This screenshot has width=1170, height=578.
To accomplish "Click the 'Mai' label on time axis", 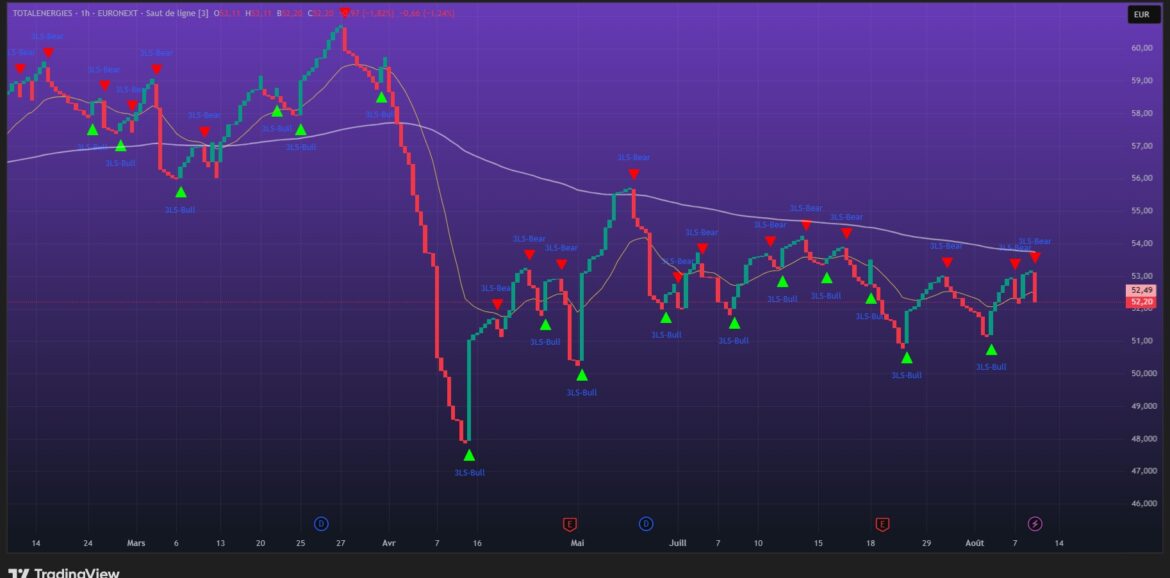I will [x=577, y=543].
